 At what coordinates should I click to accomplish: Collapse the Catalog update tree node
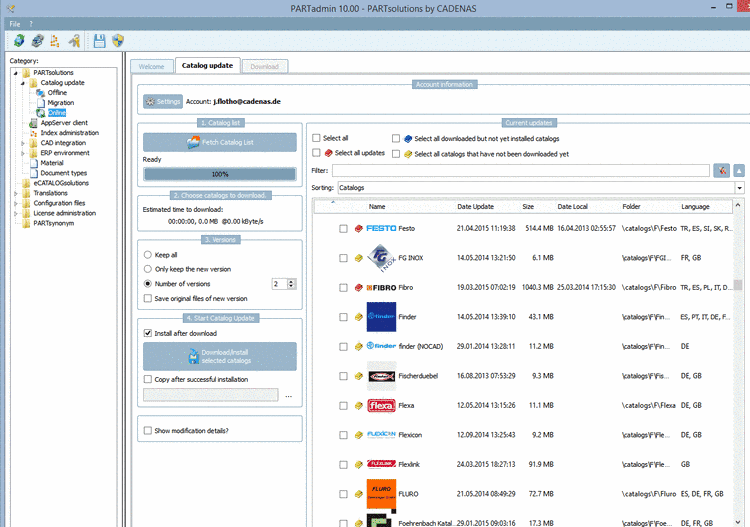(x=22, y=83)
